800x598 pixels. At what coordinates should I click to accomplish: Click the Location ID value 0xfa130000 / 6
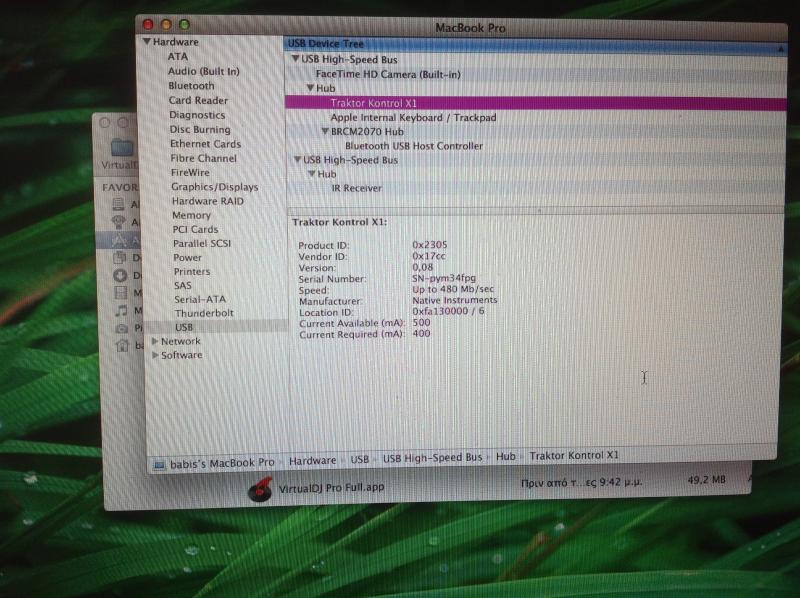pyautogui.click(x=448, y=311)
